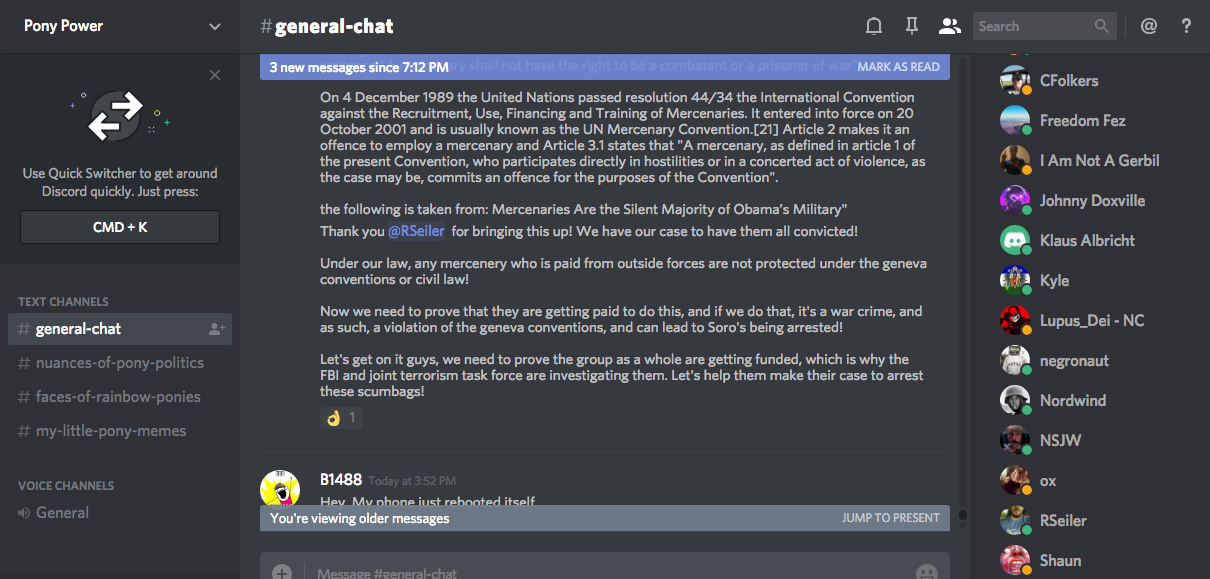Expand the Pony Power server menu
Viewport: 1210px width, 579px height.
click(x=215, y=27)
